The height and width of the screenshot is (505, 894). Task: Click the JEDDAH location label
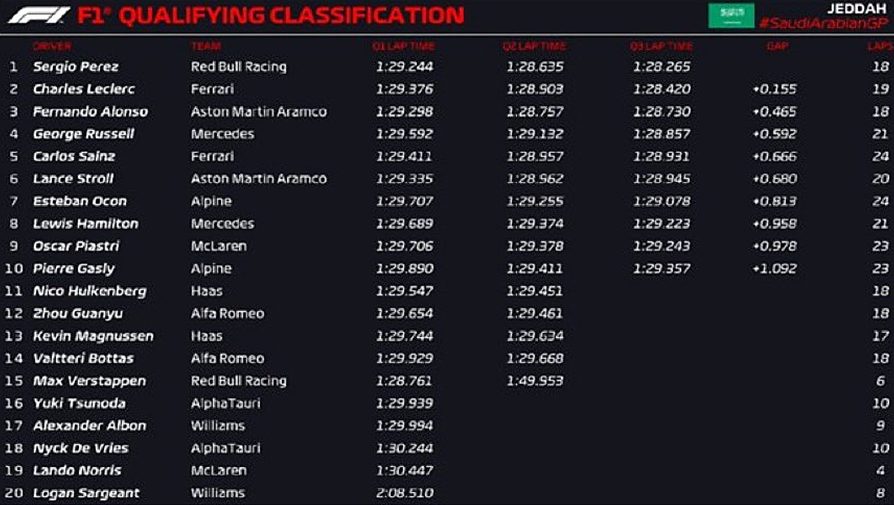point(856,9)
